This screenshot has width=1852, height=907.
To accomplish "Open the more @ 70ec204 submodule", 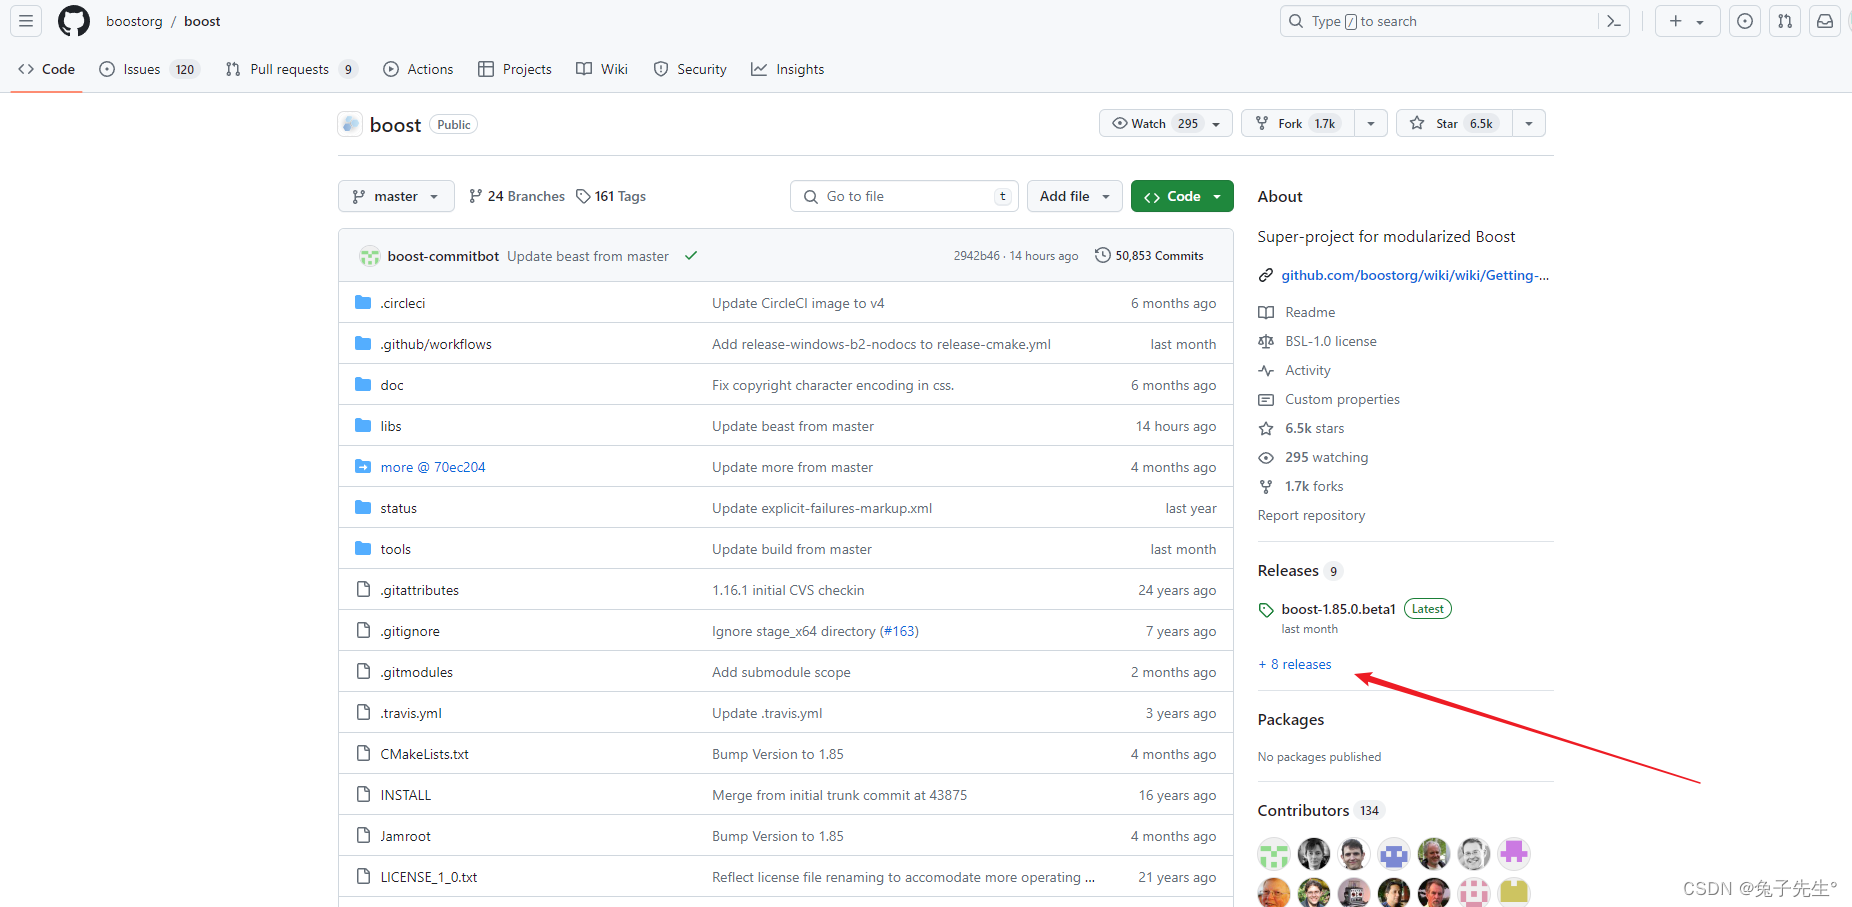I will tap(433, 467).
